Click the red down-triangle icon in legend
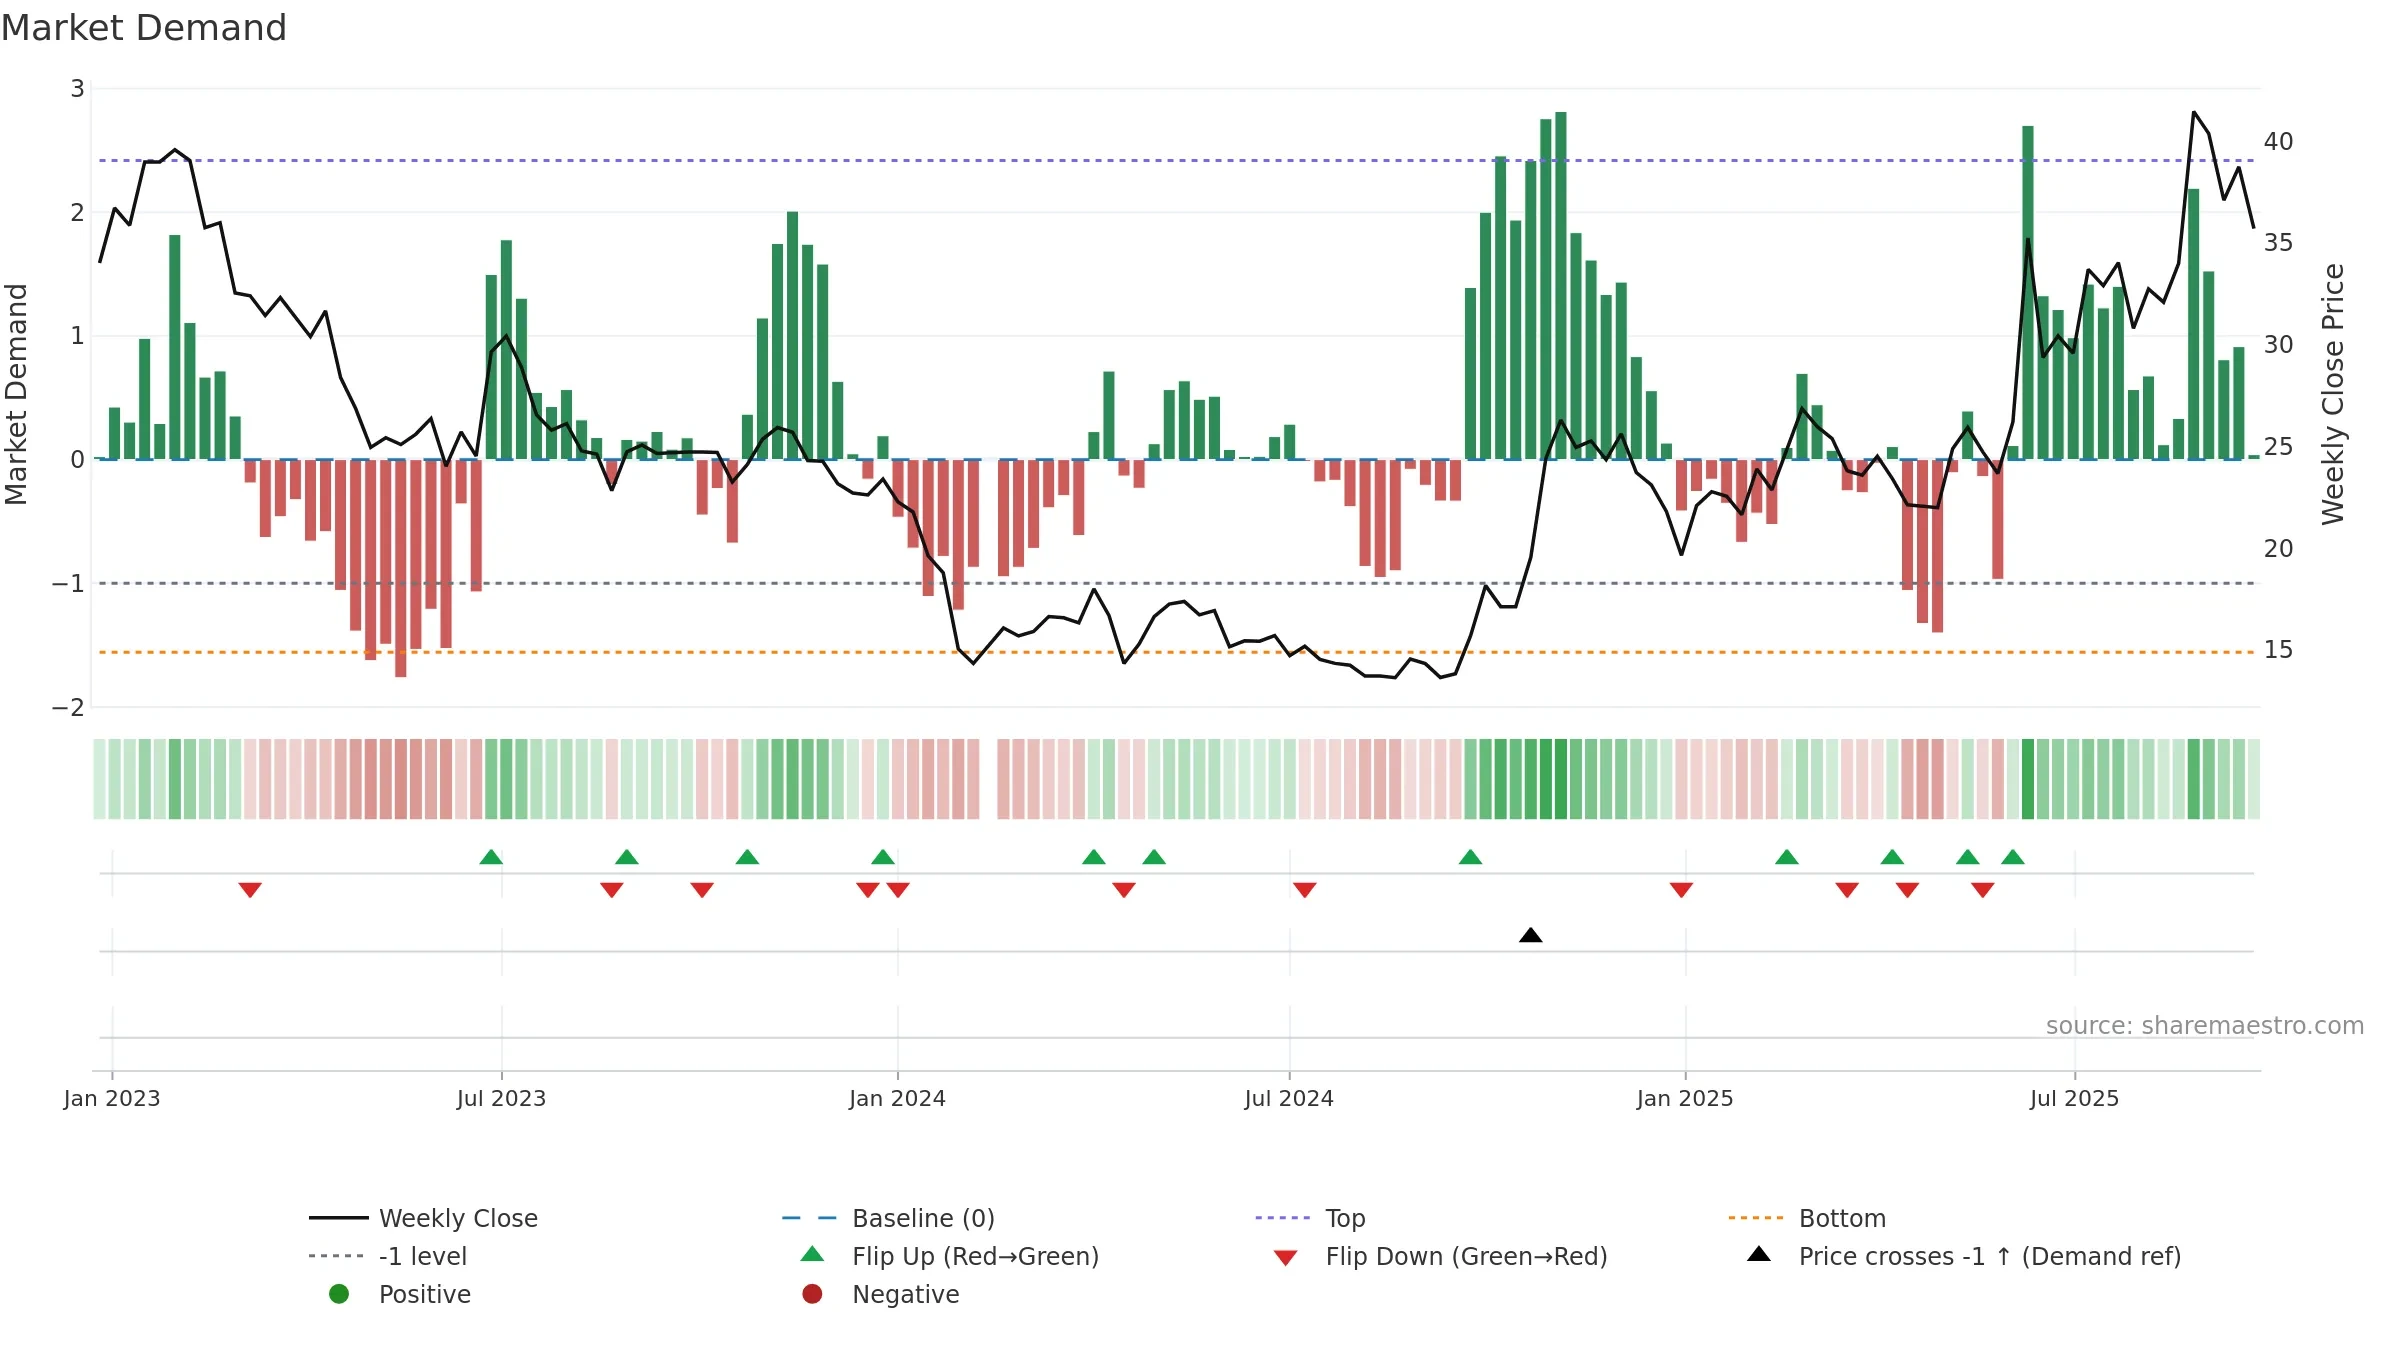 tap(1286, 1258)
